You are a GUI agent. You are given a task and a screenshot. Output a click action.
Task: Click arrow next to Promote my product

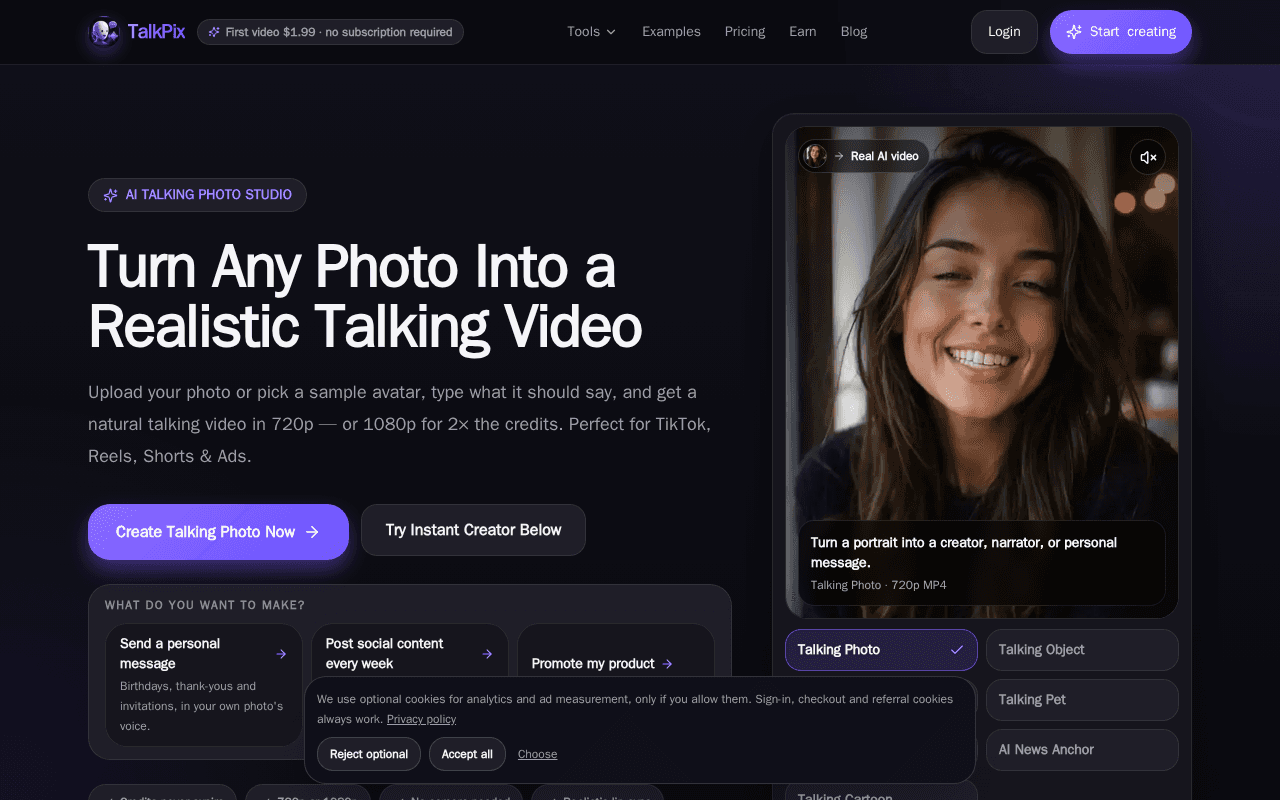point(667,664)
